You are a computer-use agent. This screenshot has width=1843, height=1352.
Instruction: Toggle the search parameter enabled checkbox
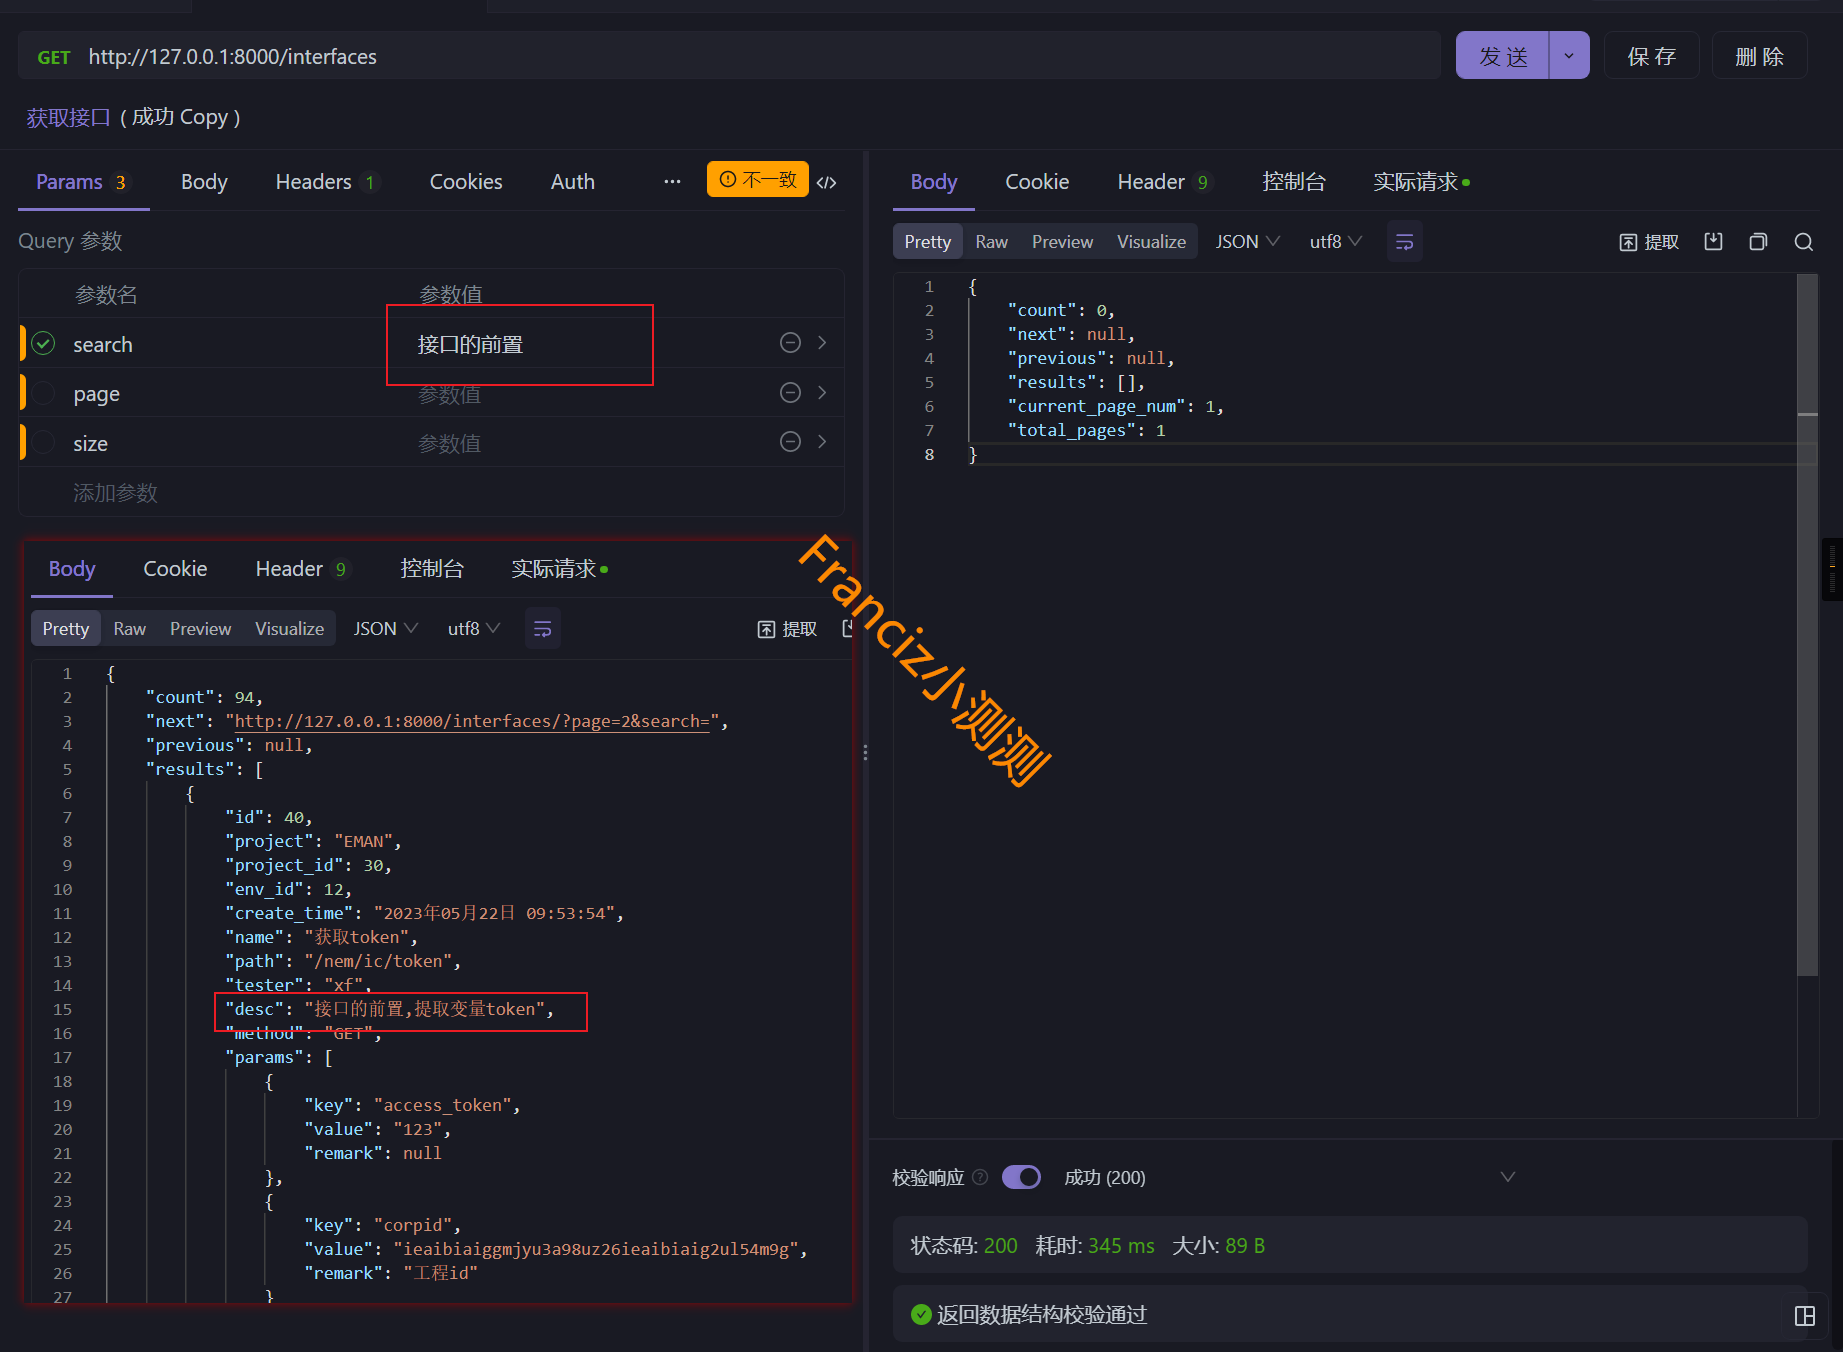(x=43, y=343)
